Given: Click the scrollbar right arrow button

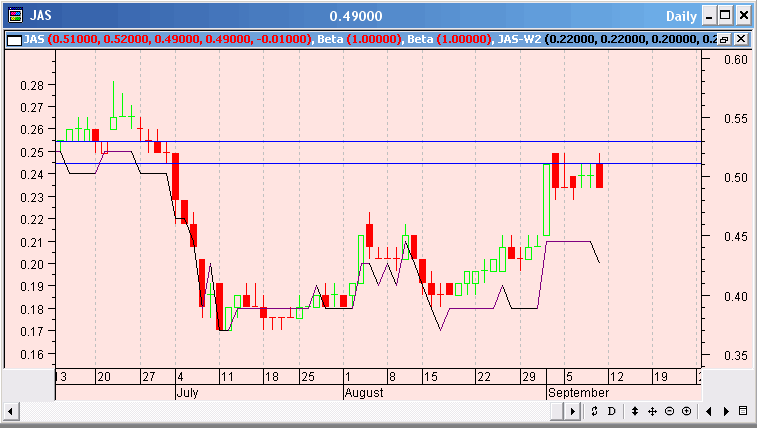Looking at the screenshot, I should [573, 412].
